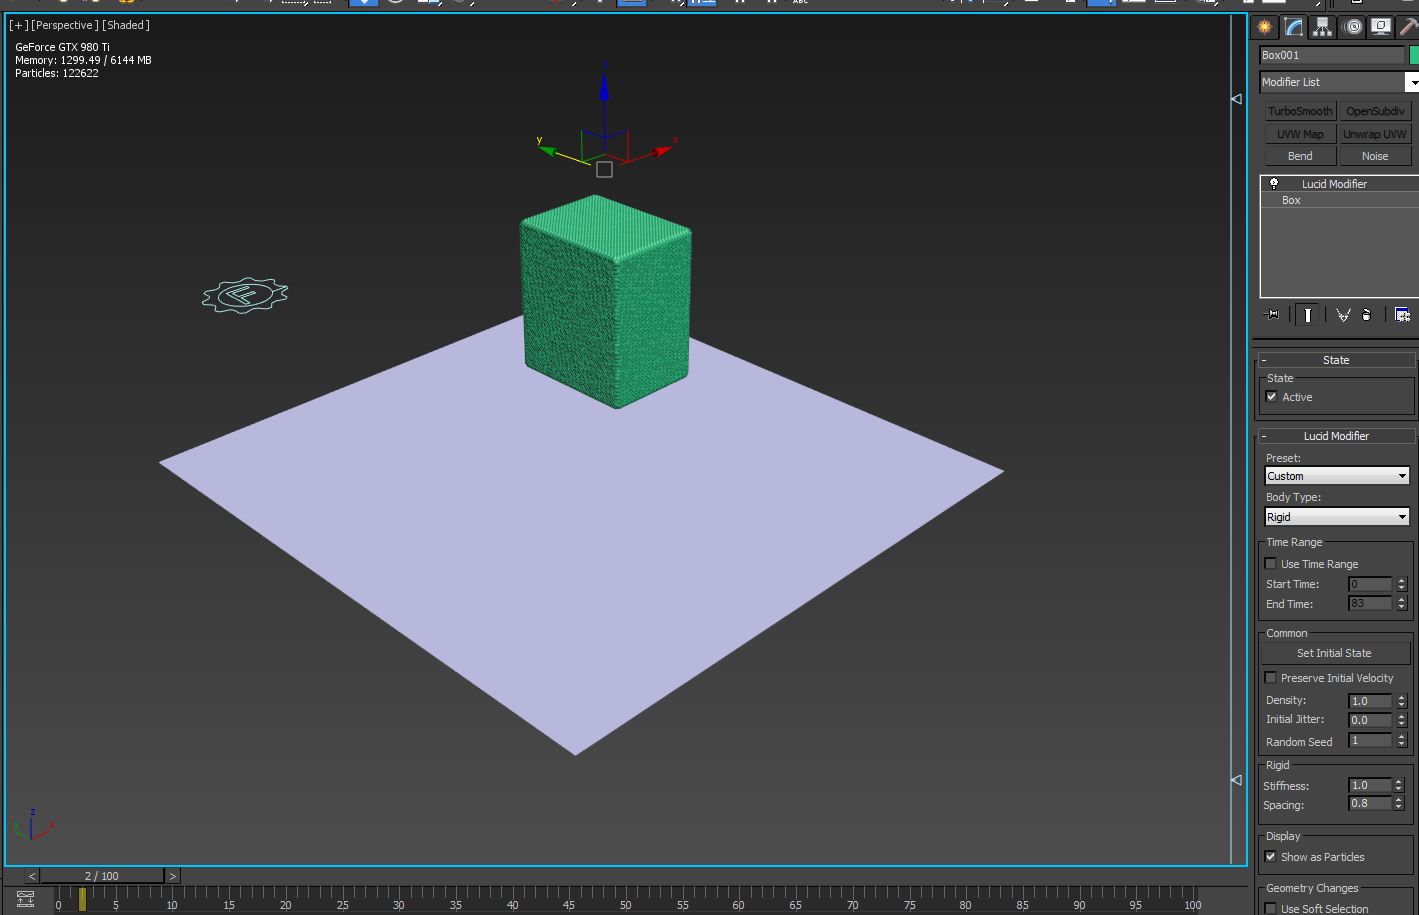Open the mini curve editor icon

tap(26, 899)
